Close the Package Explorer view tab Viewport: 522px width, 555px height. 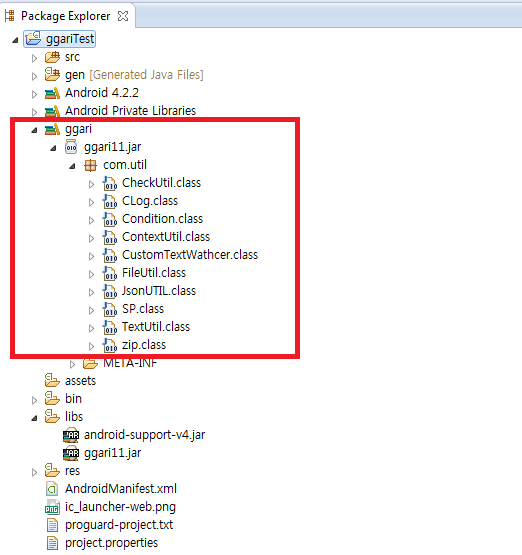pyautogui.click(x=123, y=16)
